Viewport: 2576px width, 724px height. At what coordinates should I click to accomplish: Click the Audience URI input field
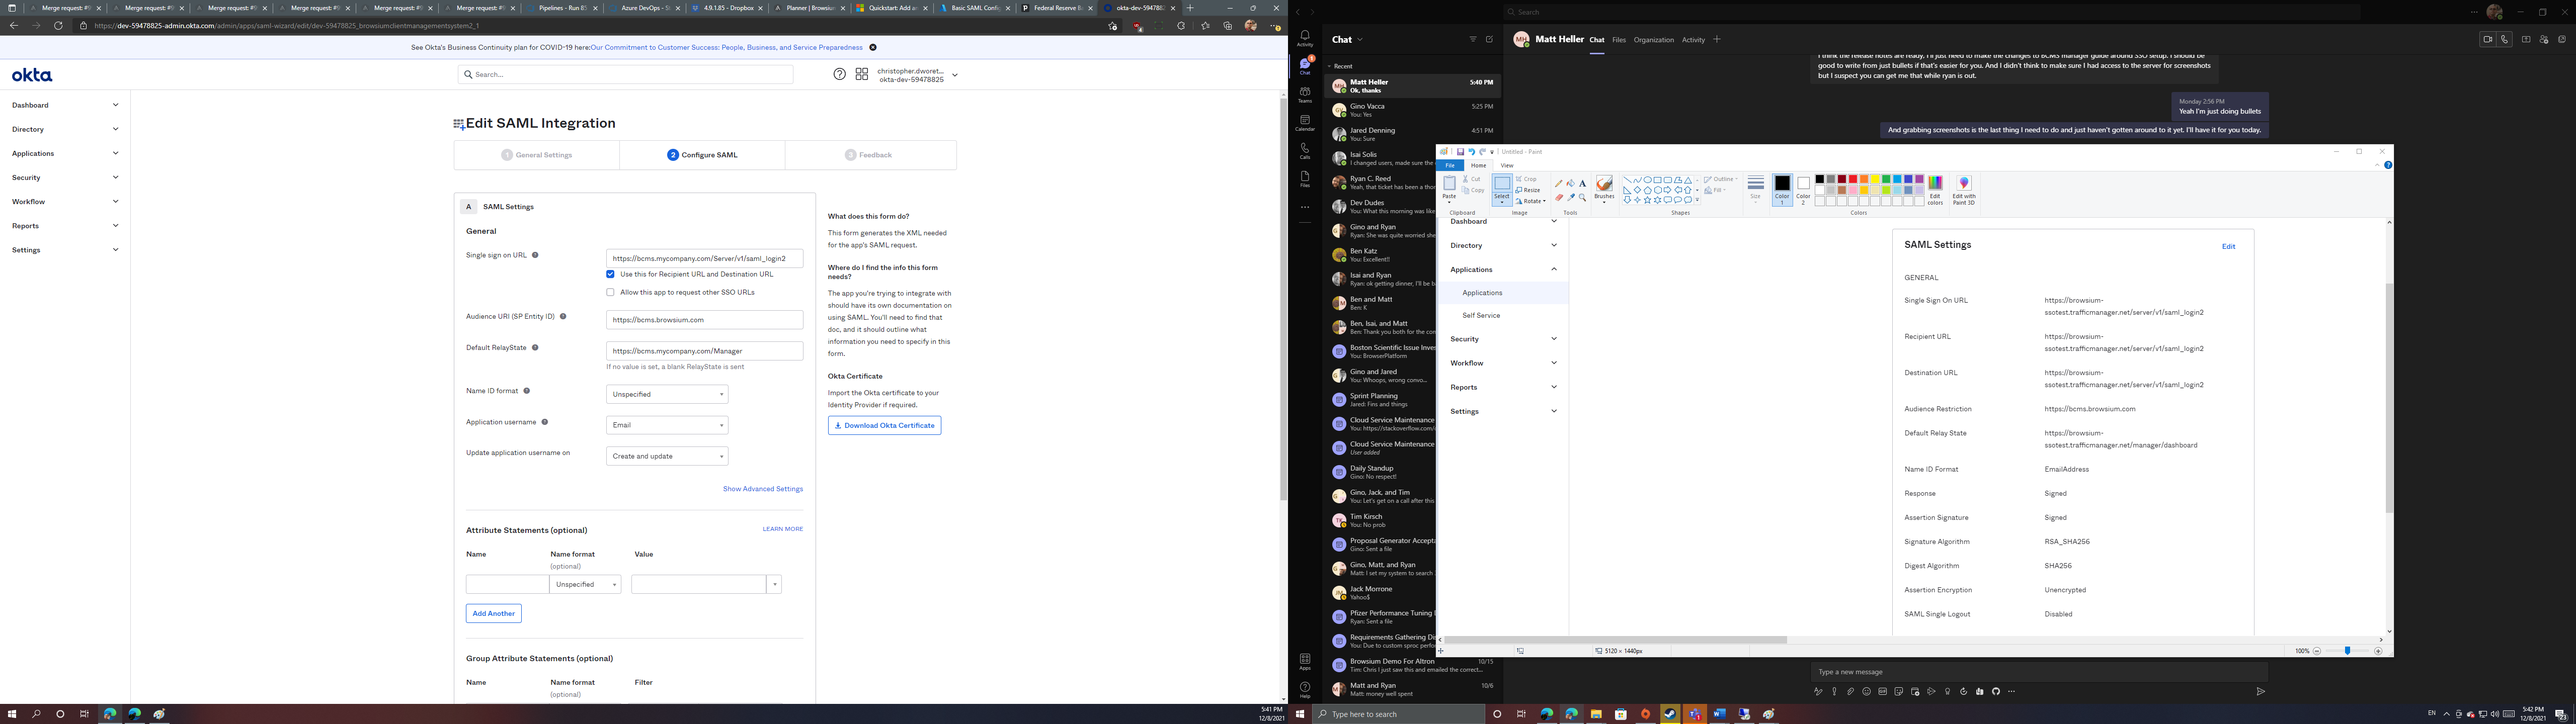coord(704,320)
